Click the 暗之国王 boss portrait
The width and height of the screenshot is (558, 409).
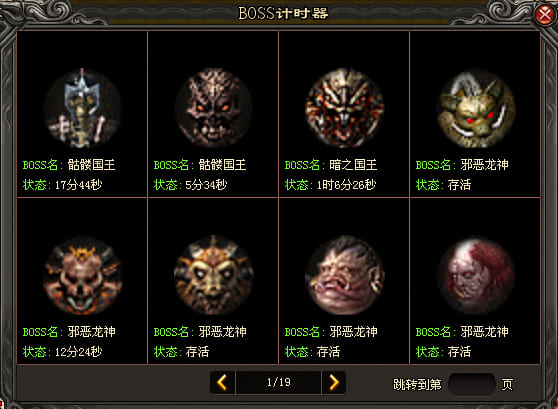pos(344,108)
